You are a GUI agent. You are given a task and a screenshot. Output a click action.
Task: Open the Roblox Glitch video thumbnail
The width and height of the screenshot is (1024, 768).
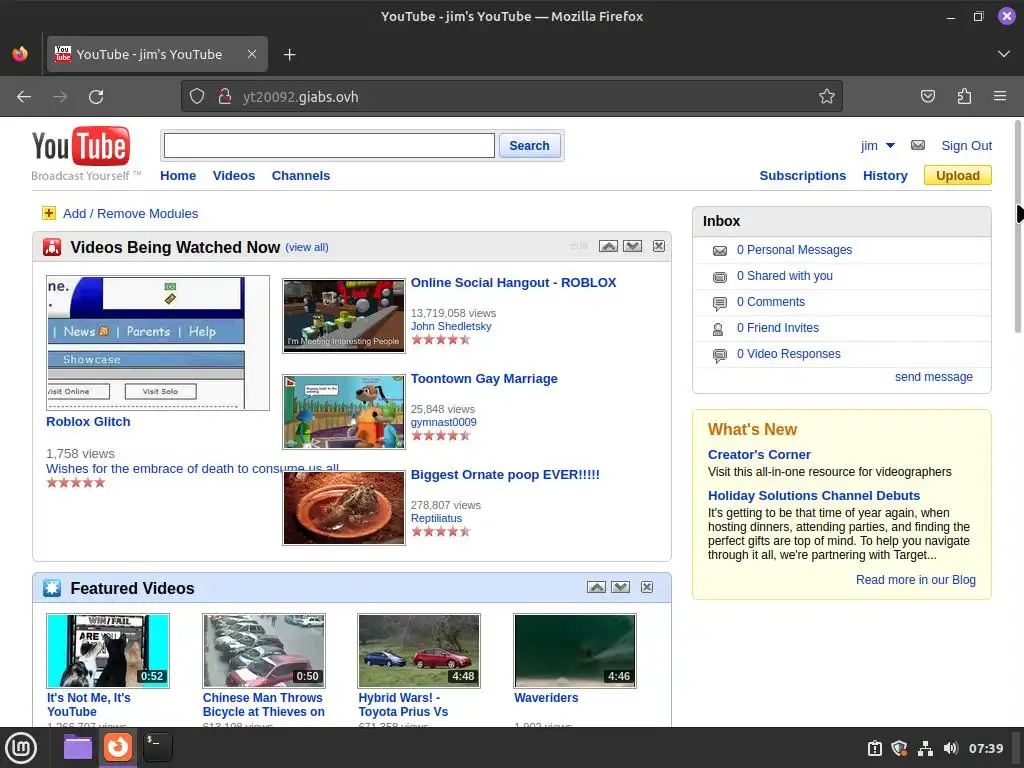tap(157, 343)
